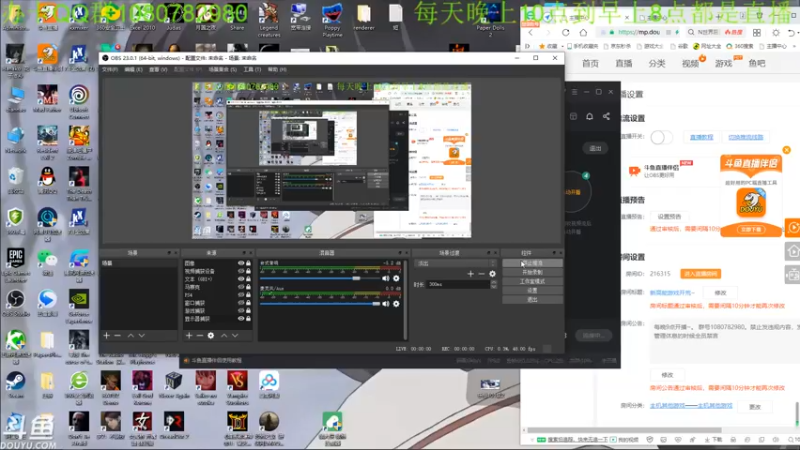Toggle visibility of the PS4 source
The height and width of the screenshot is (450, 800).
[241, 295]
